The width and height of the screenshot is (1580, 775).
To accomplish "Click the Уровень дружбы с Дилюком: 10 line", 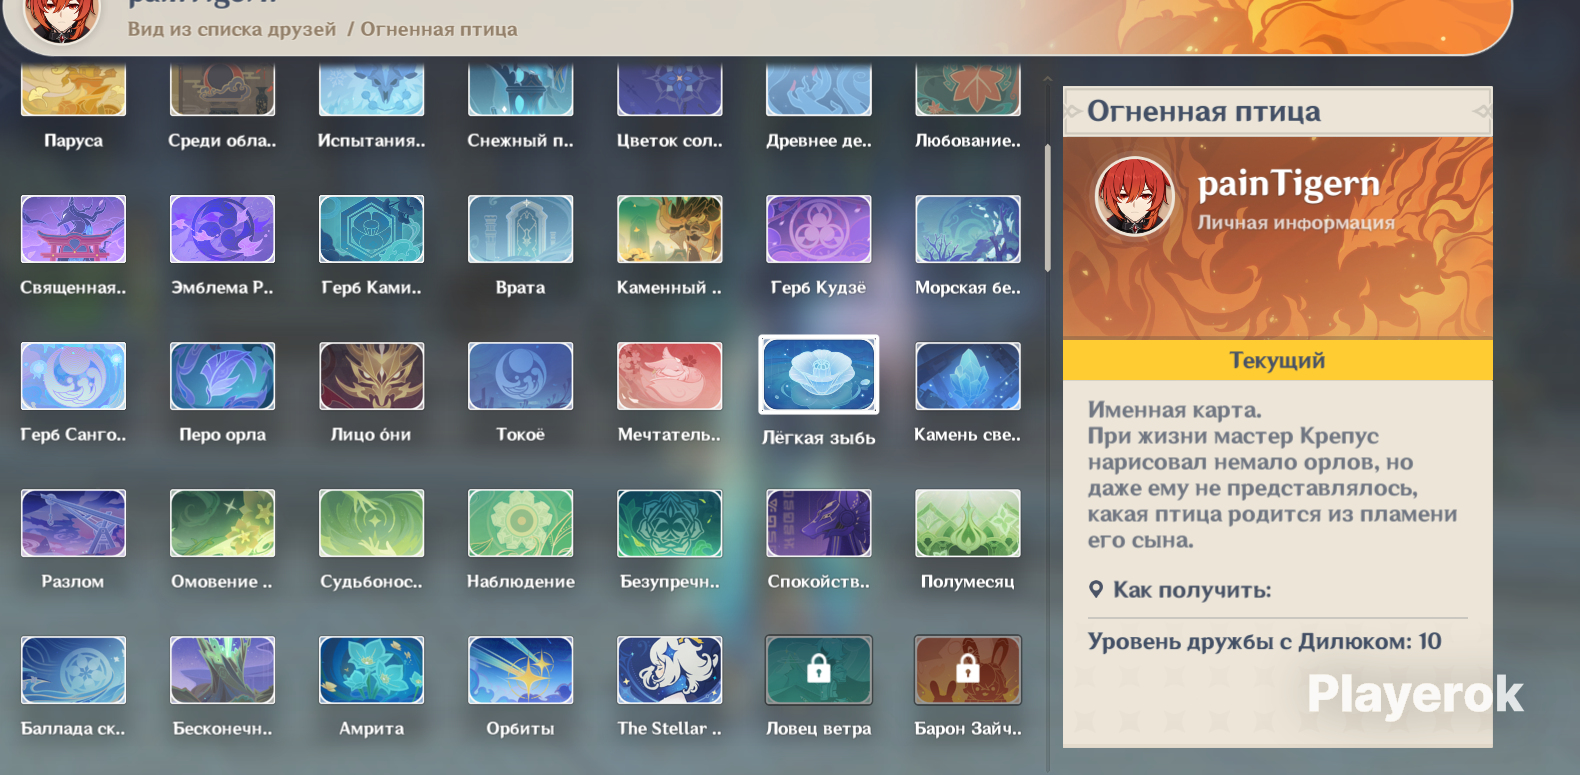I will point(1265,642).
